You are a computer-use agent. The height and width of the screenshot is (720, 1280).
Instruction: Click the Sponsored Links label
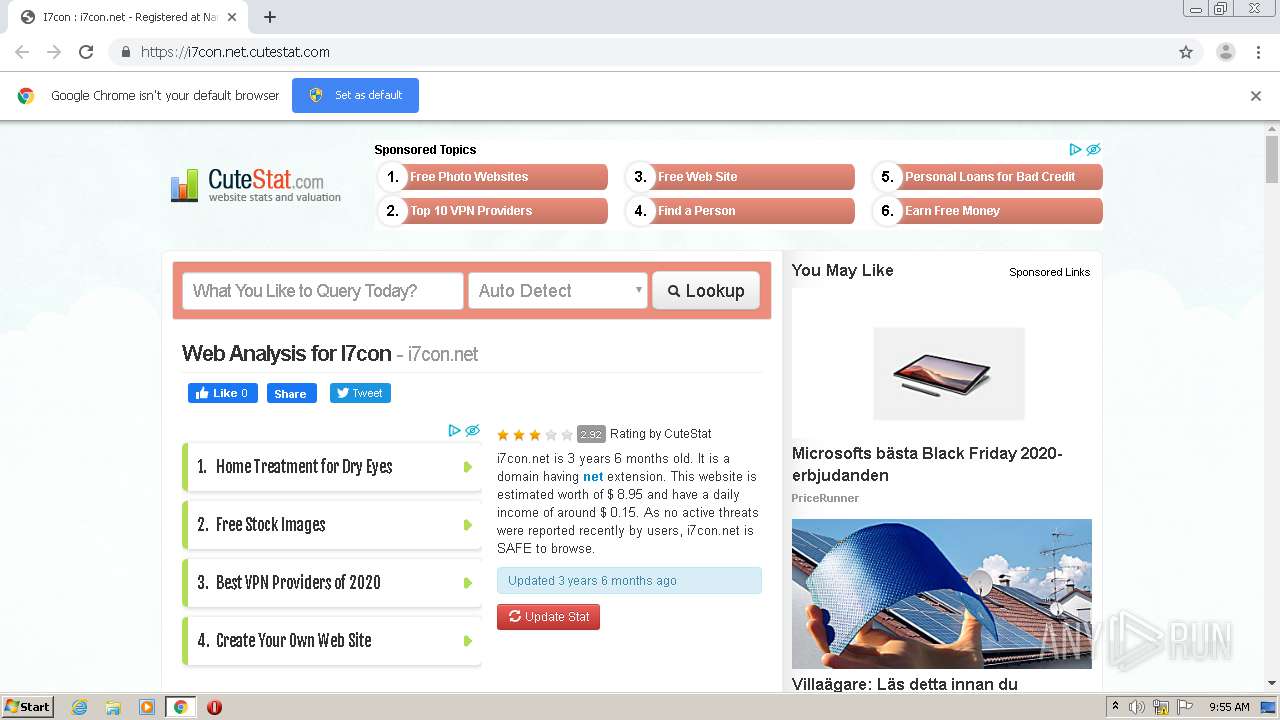[1049, 272]
